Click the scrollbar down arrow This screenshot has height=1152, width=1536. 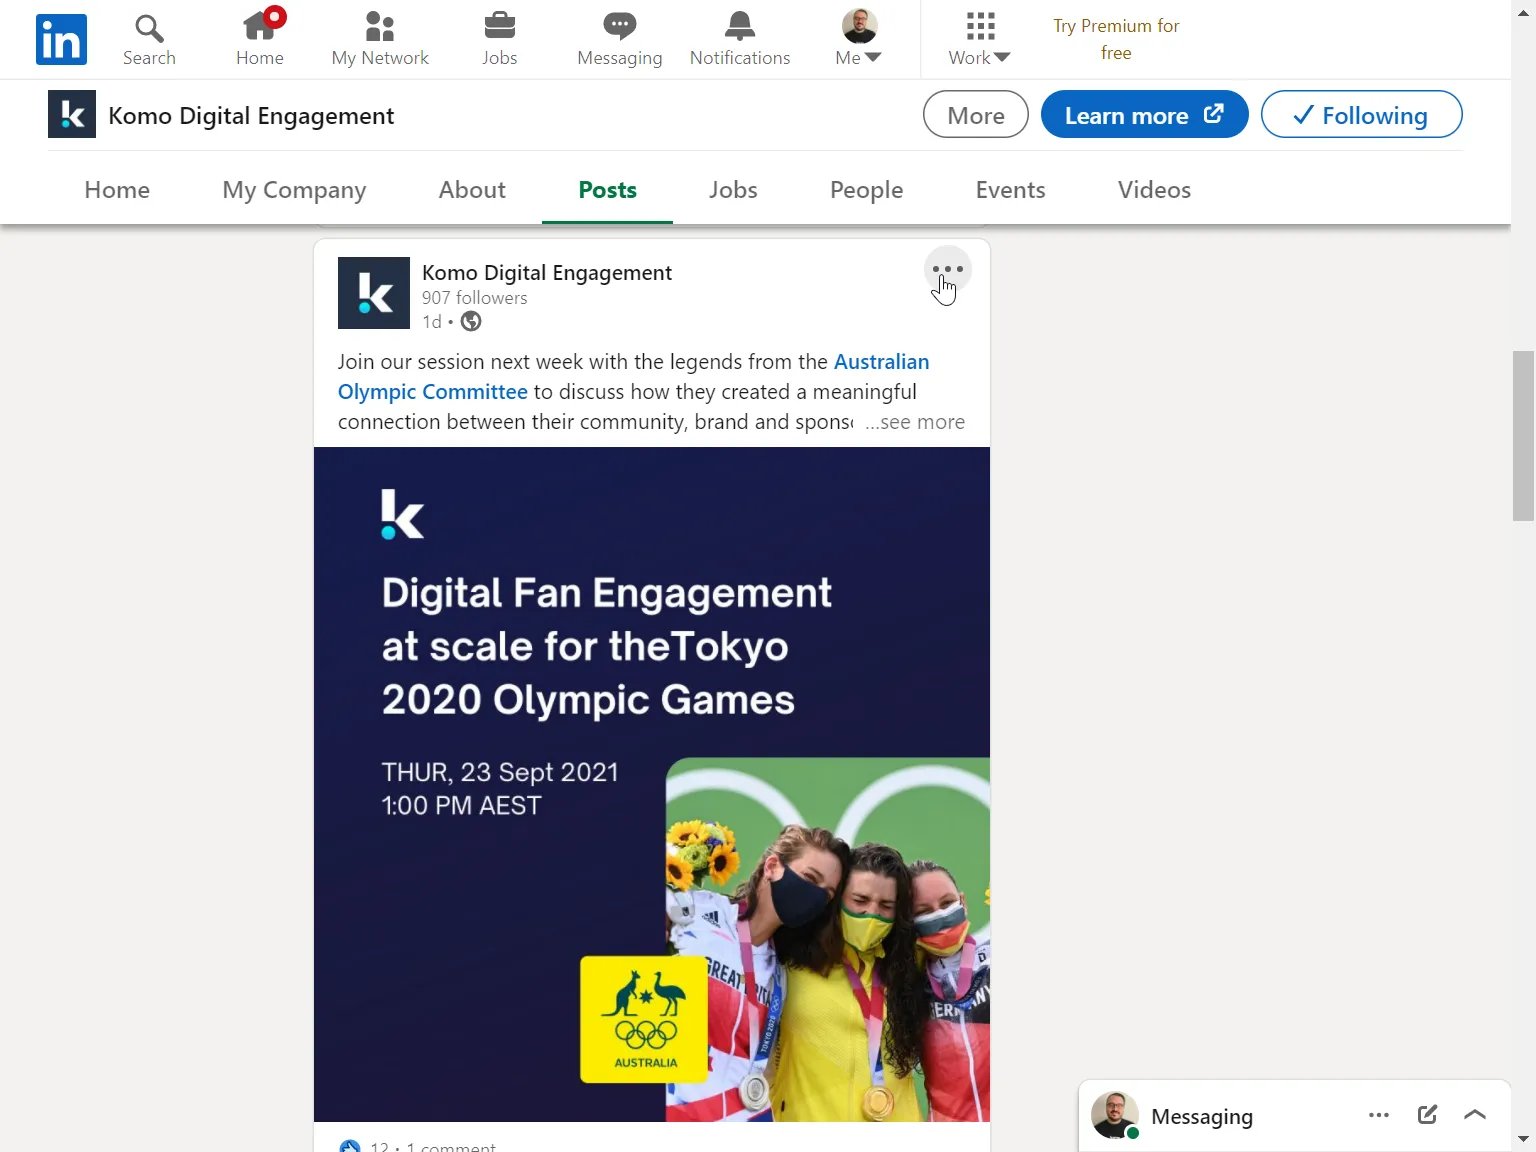coord(1523,1138)
